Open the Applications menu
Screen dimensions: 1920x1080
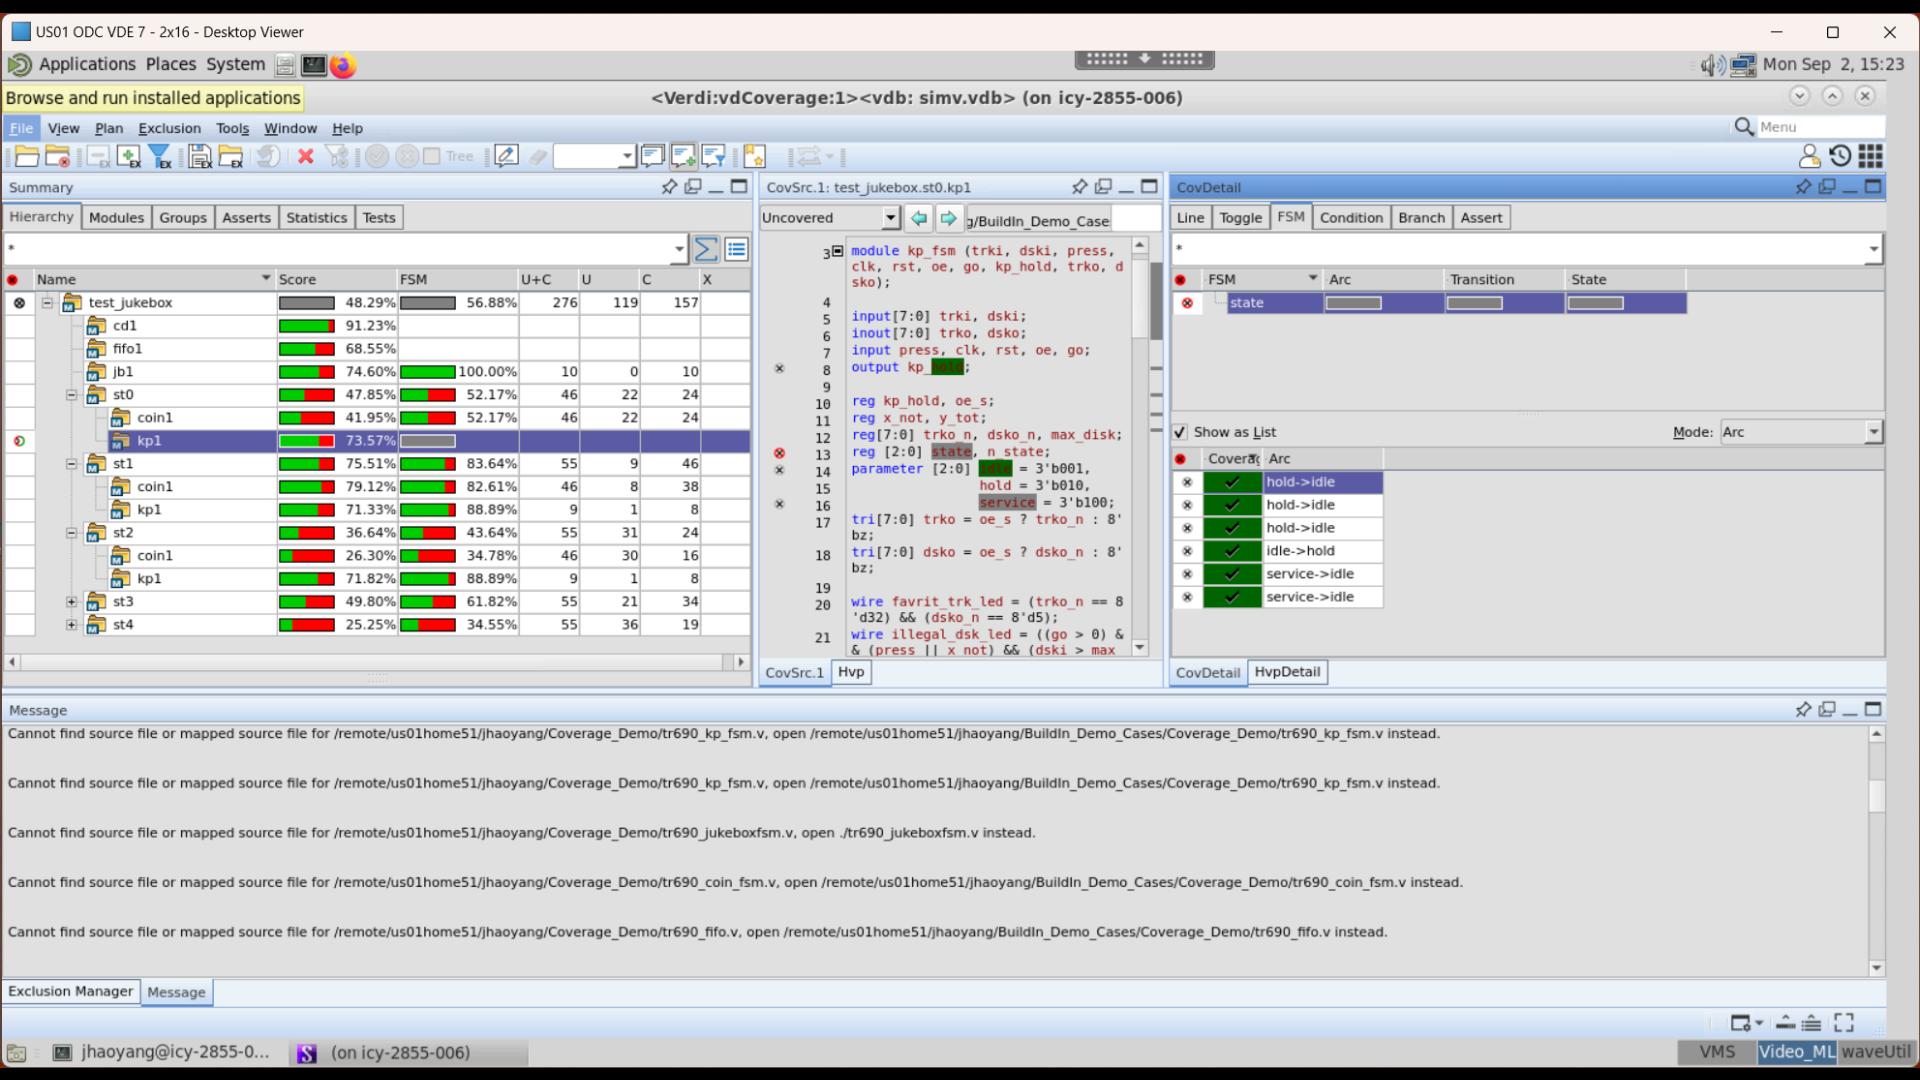click(87, 65)
